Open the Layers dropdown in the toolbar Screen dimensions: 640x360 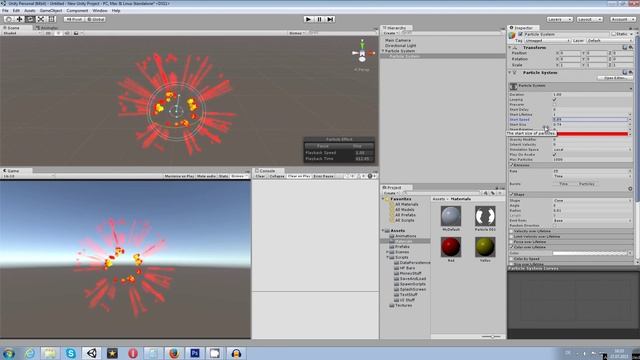point(559,19)
